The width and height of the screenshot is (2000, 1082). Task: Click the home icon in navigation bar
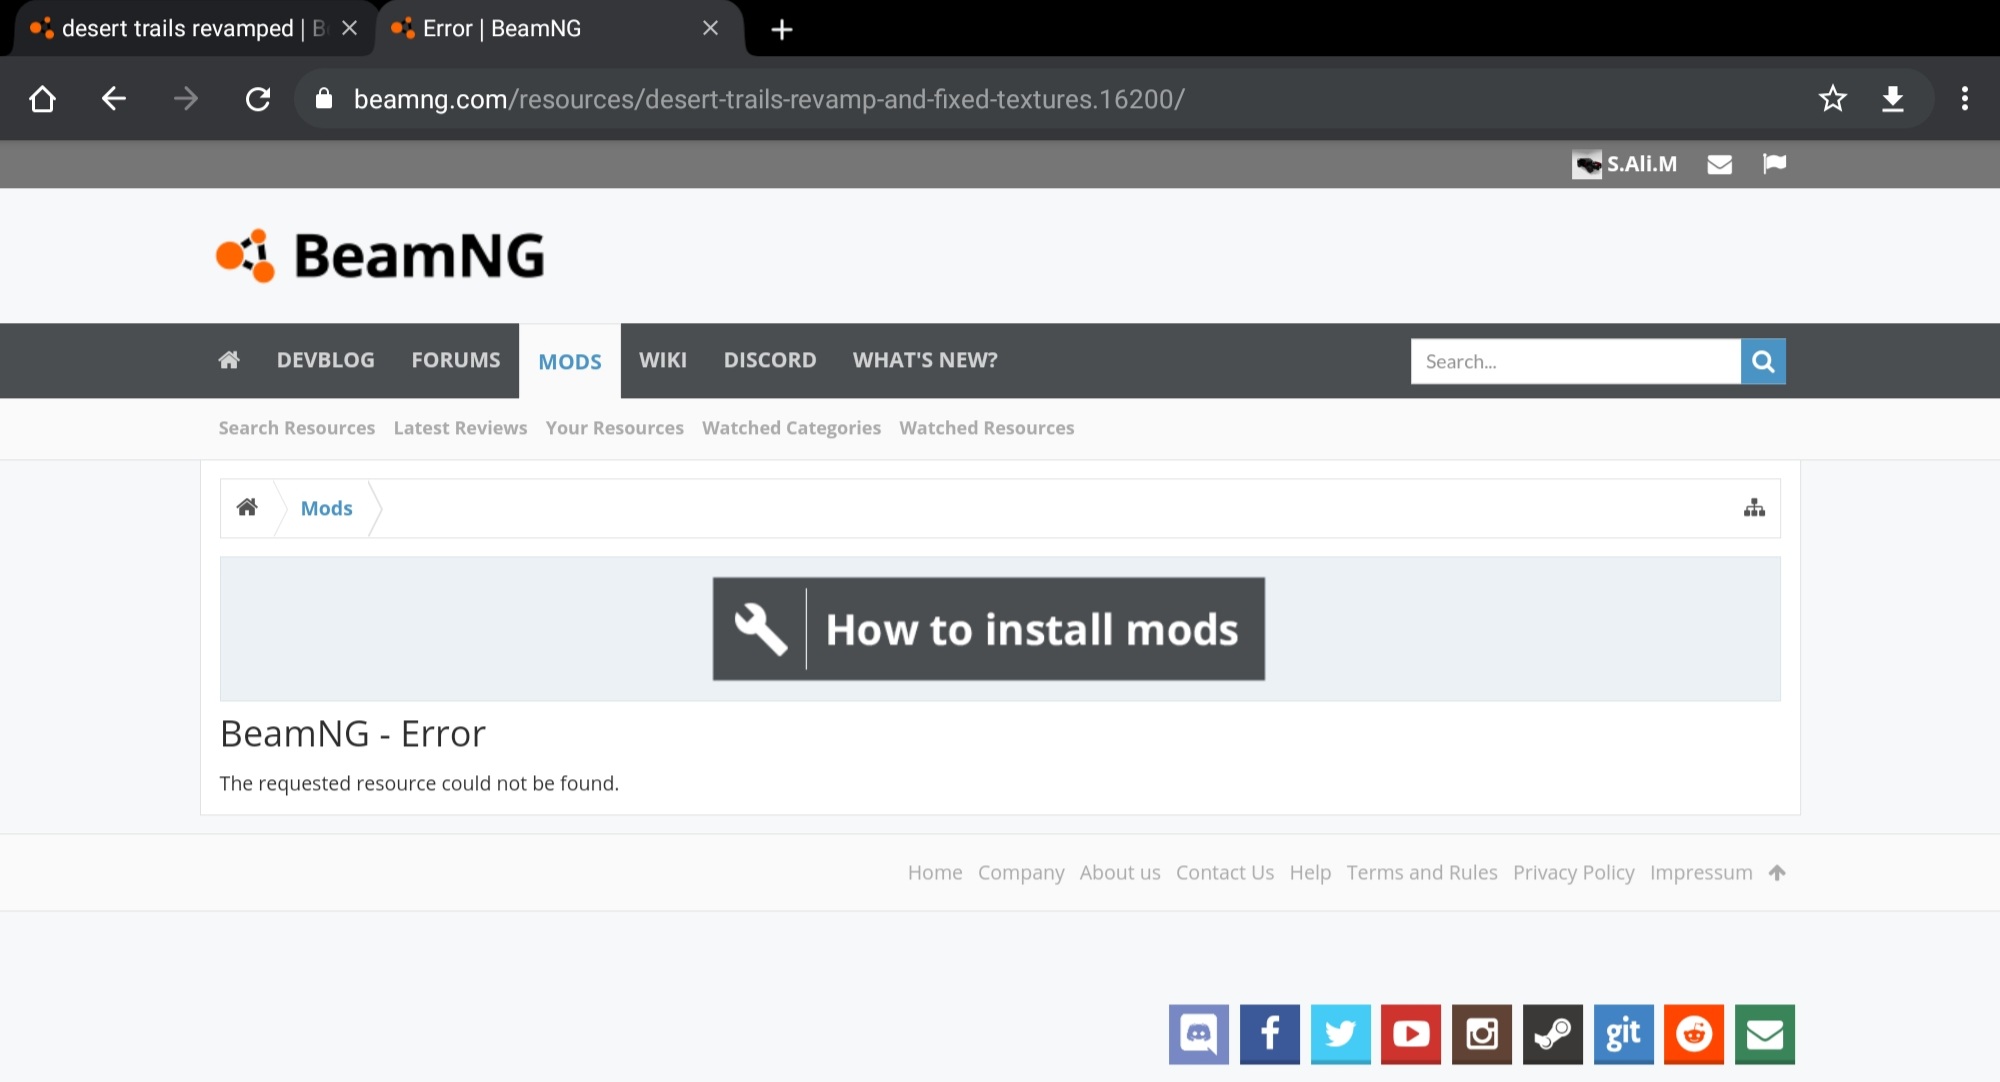229,360
